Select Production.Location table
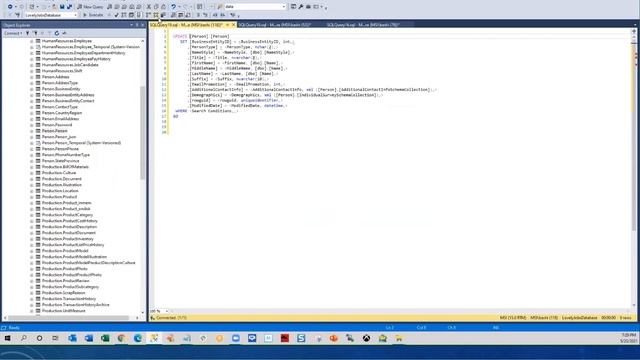The width and height of the screenshot is (640, 360). (x=60, y=191)
